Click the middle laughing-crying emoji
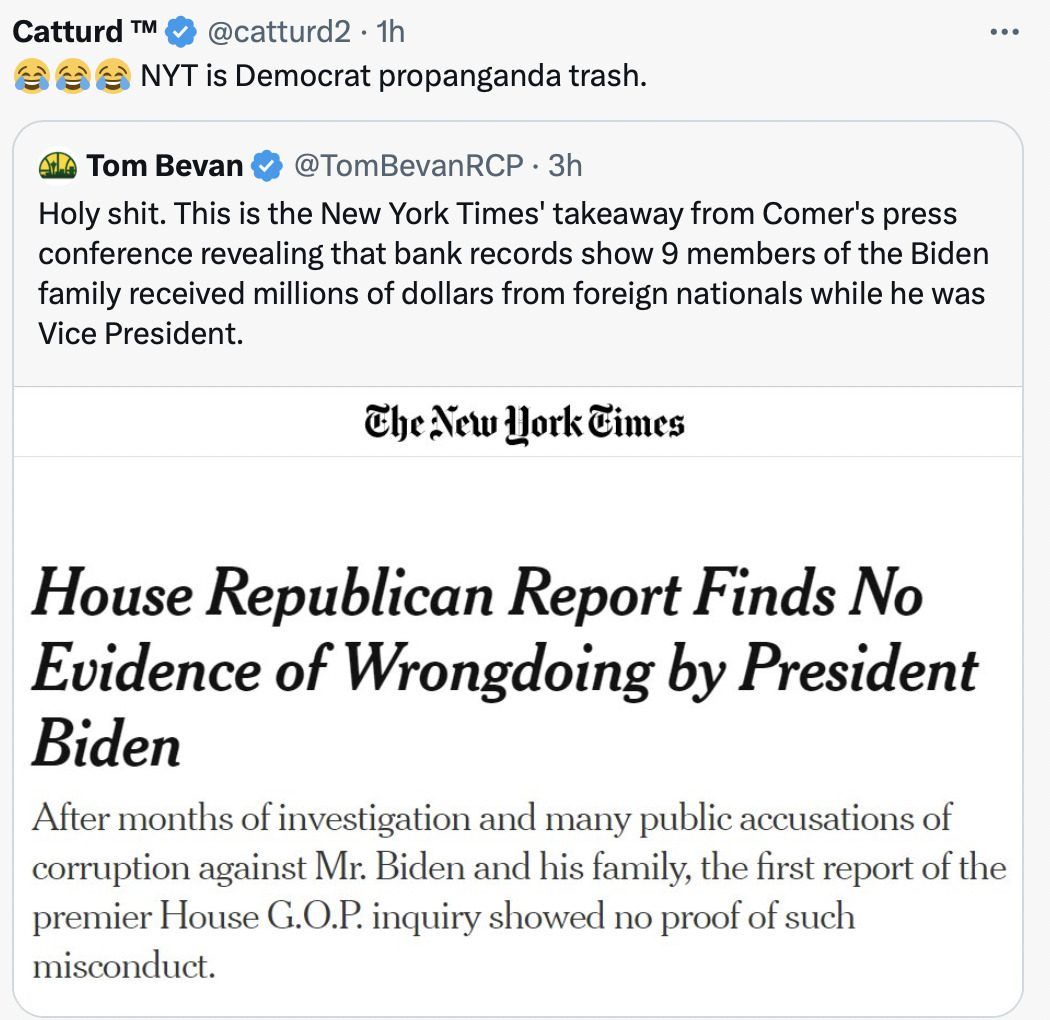 tap(72, 76)
